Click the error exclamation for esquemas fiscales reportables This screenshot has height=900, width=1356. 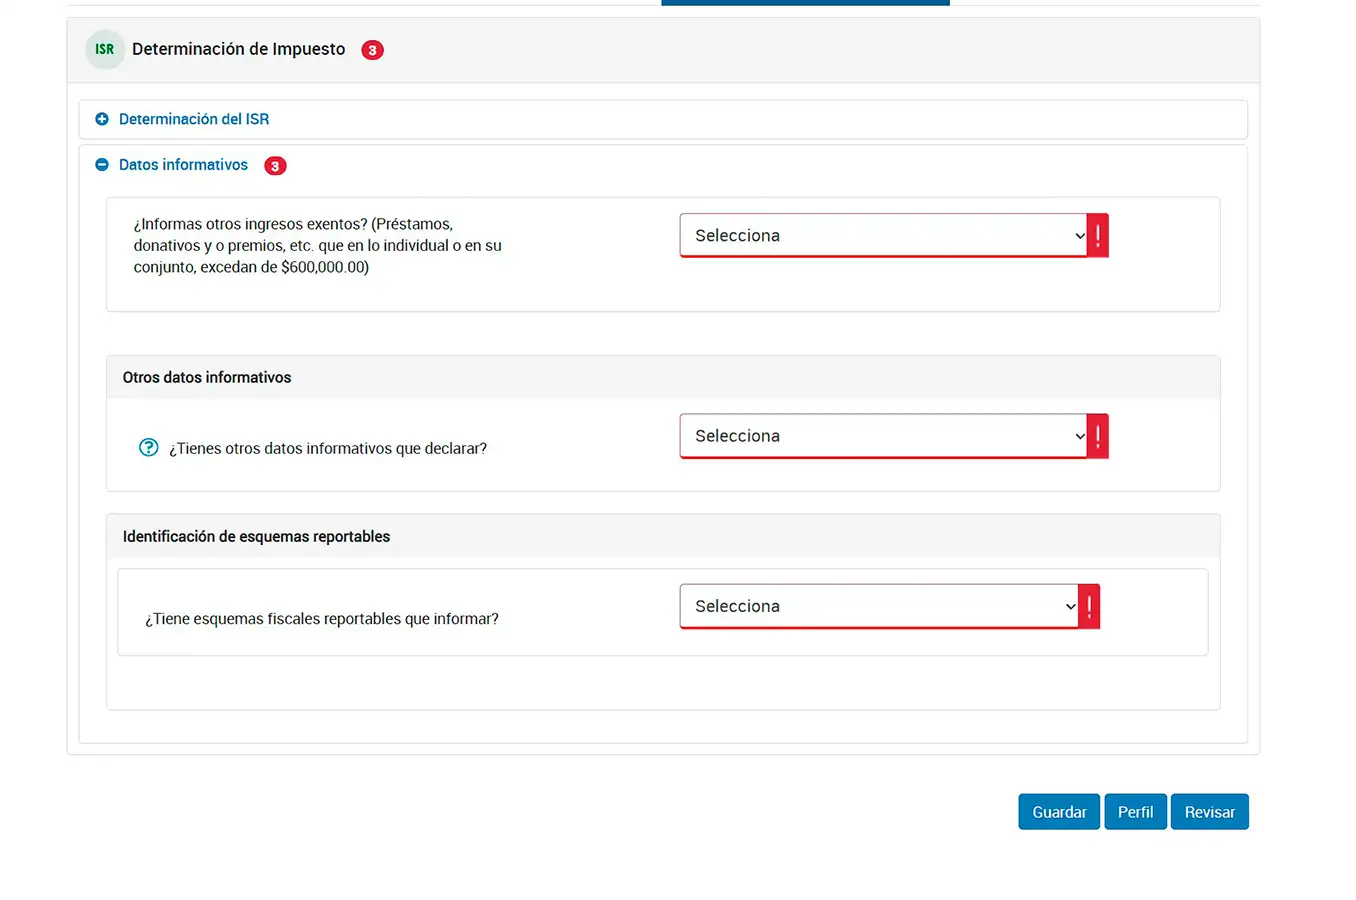(x=1089, y=606)
